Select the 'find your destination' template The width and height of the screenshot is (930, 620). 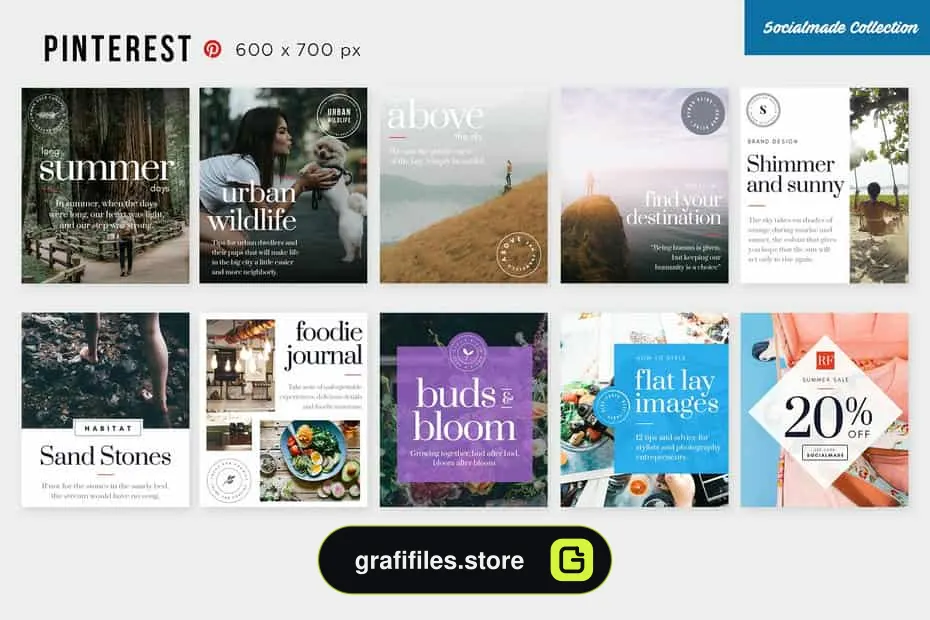pyautogui.click(x=645, y=186)
